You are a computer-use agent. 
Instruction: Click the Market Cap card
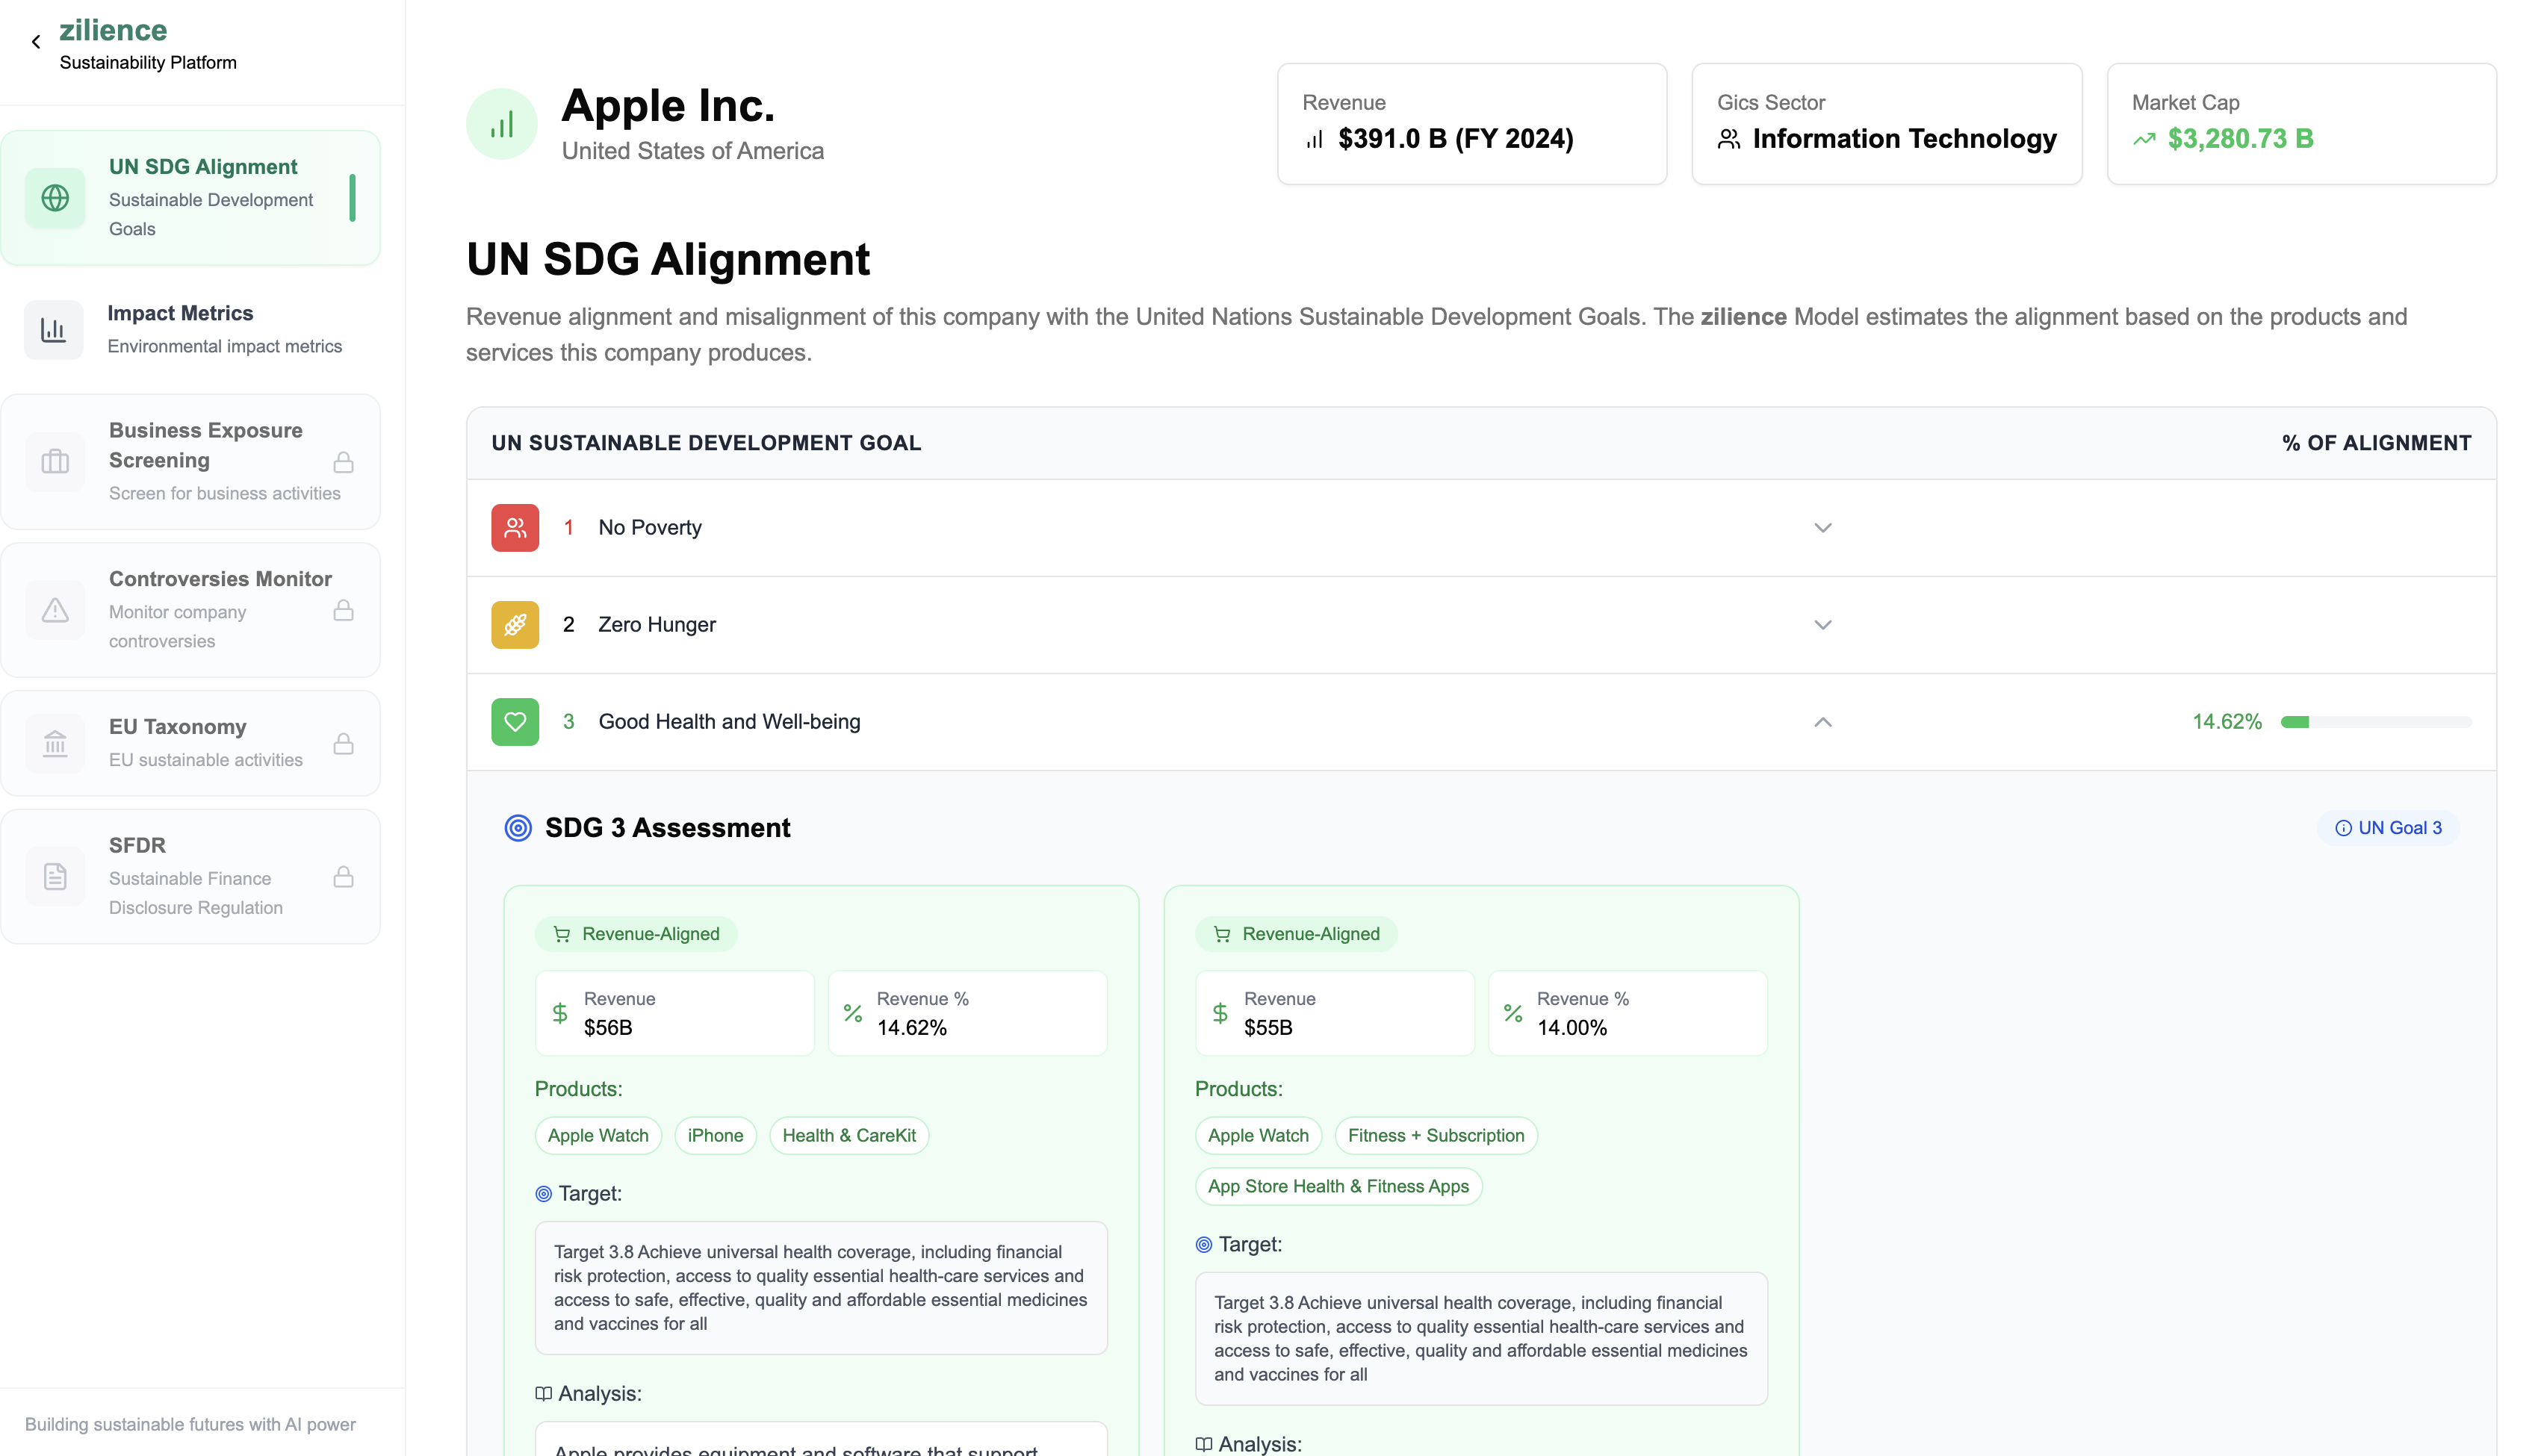pos(2301,124)
